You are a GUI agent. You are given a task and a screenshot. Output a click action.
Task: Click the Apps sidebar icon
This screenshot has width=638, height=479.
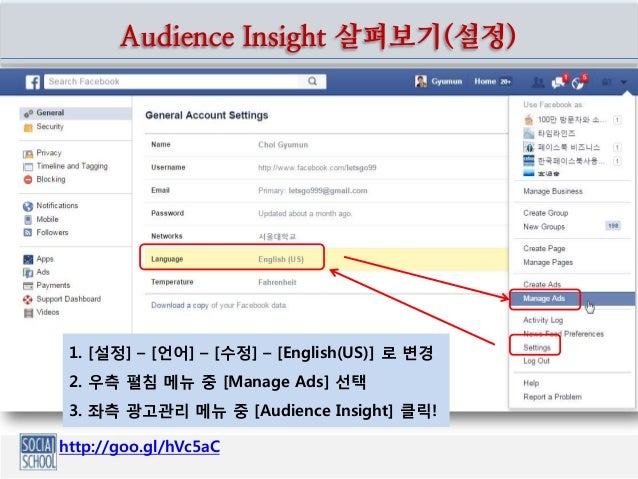coord(28,259)
